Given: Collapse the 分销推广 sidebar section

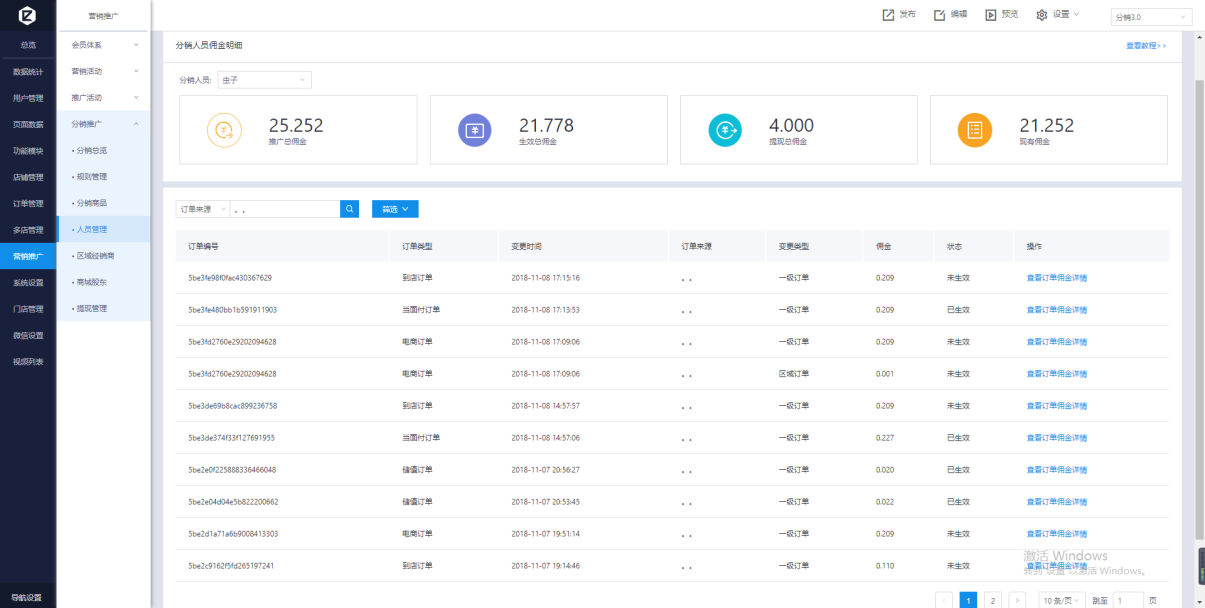Looking at the screenshot, I should pos(104,124).
